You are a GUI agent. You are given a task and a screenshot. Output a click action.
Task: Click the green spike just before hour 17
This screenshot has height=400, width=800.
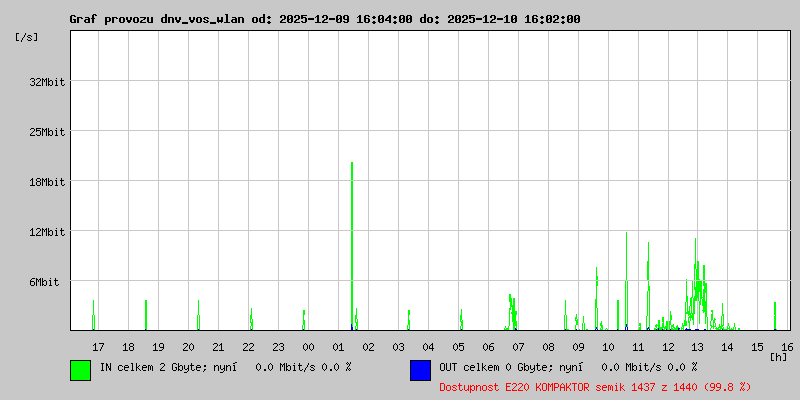[x=93, y=315]
